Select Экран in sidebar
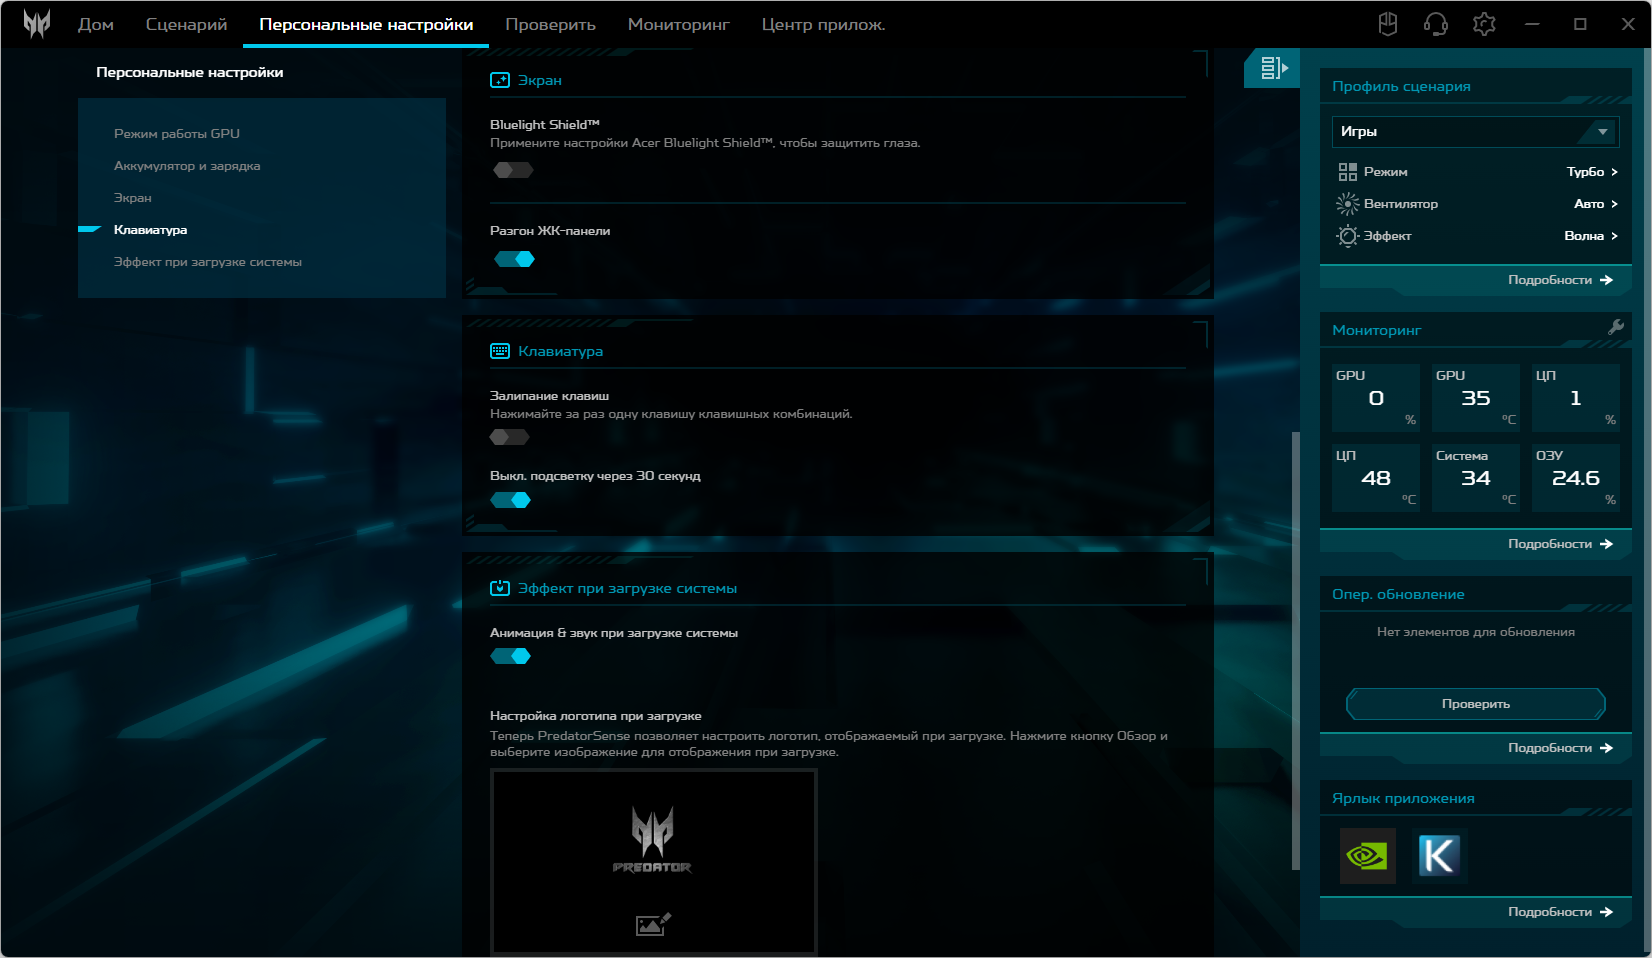Viewport: 1652px width, 958px height. [133, 198]
